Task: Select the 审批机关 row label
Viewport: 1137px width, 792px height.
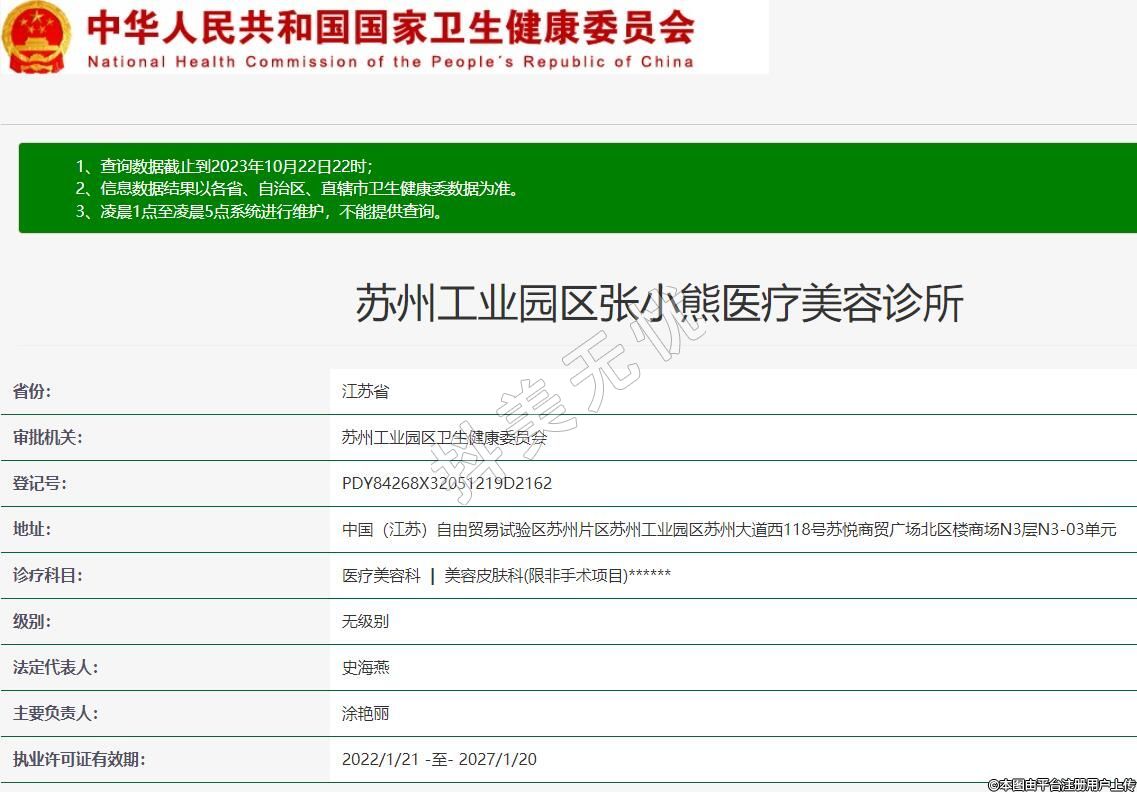Action: (47, 437)
